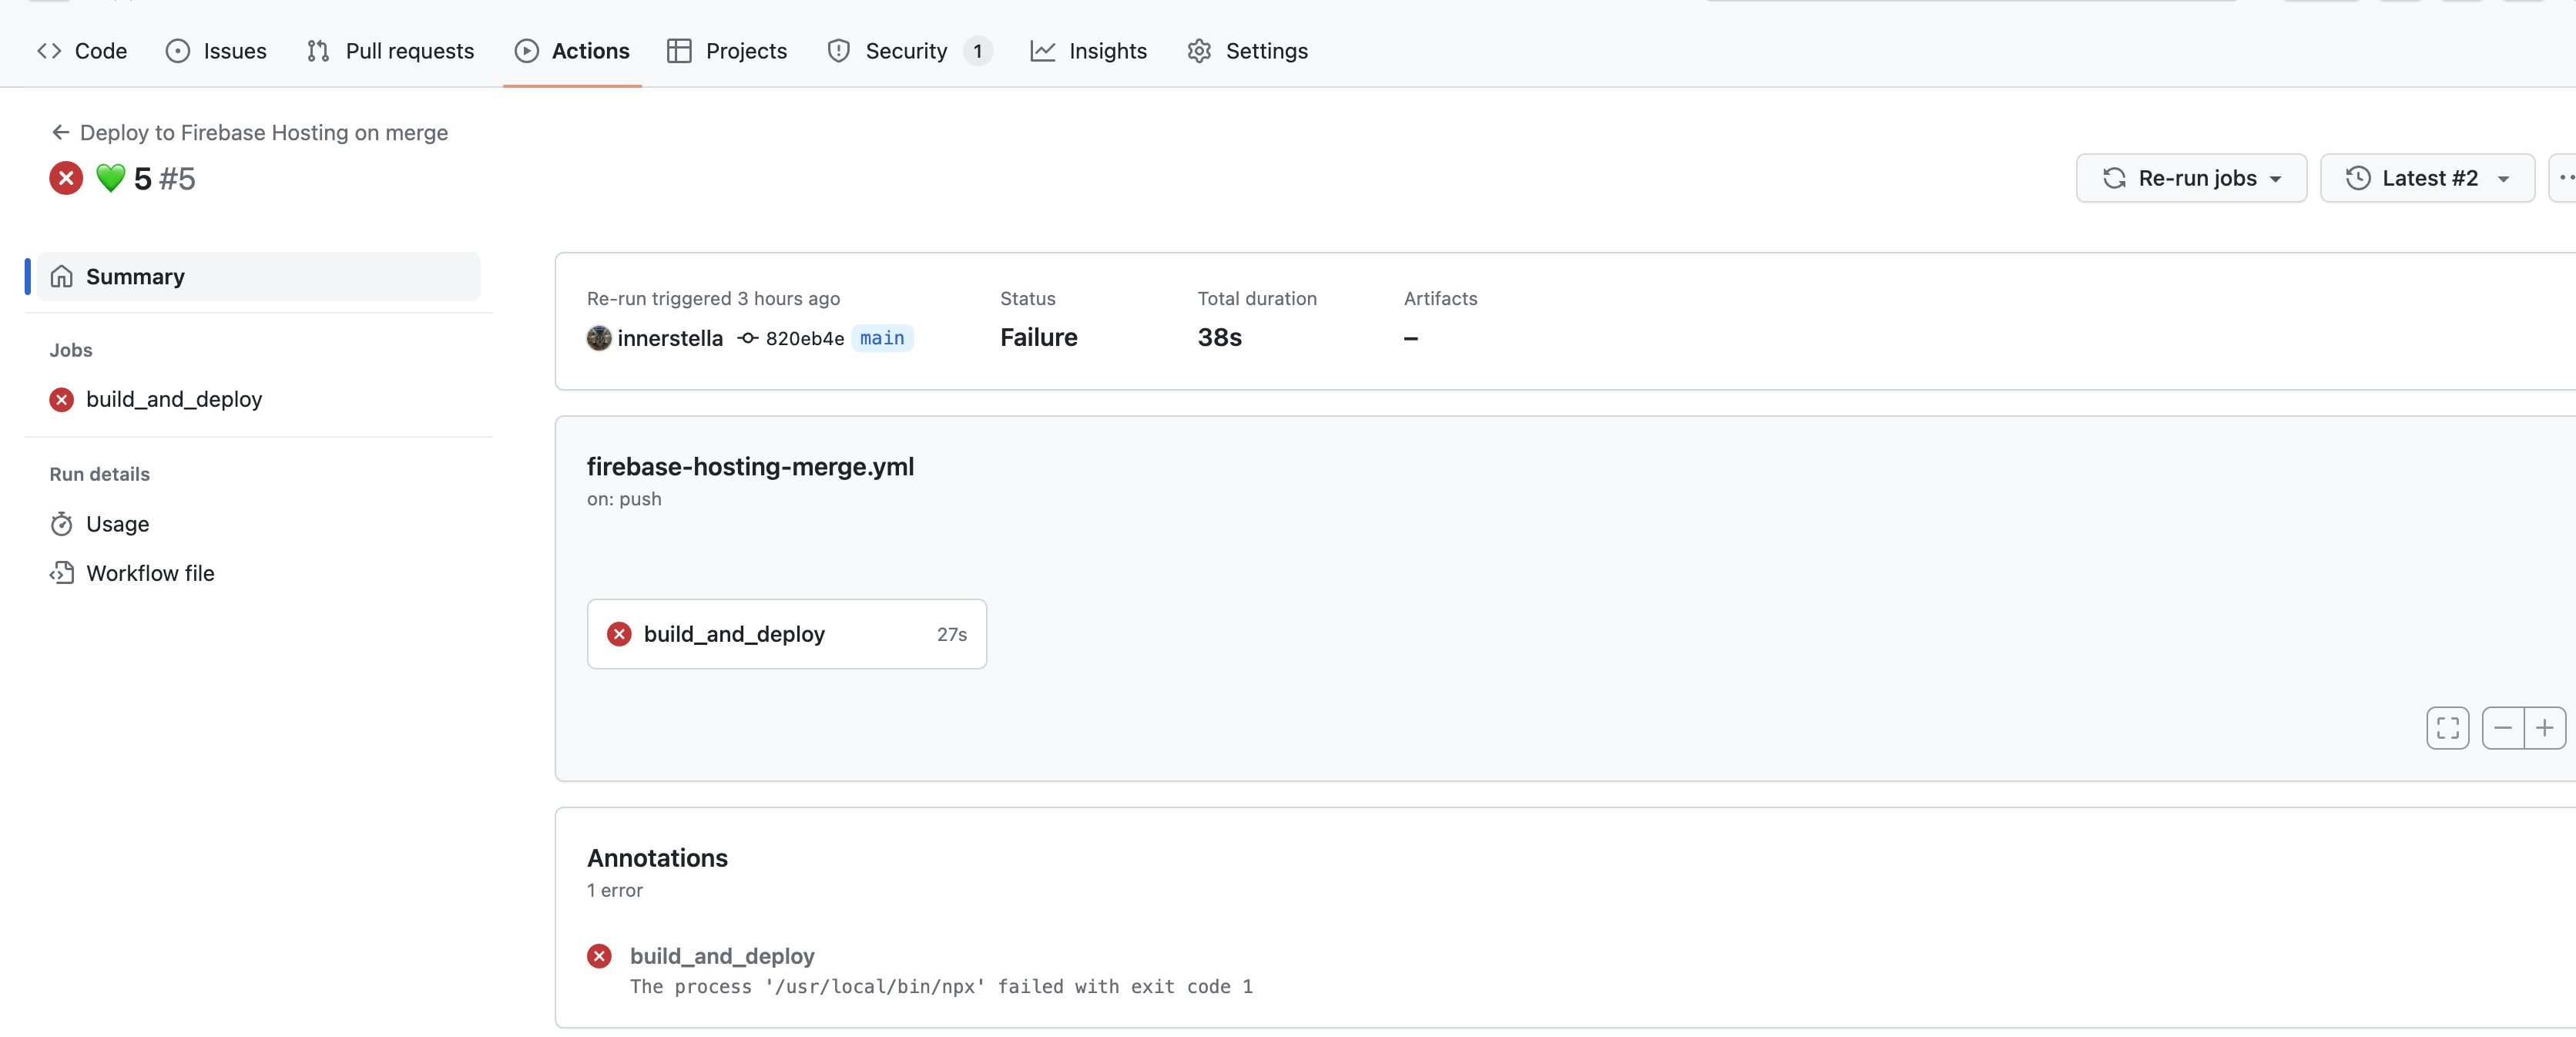Click the 'on: push' trigger text

click(624, 499)
